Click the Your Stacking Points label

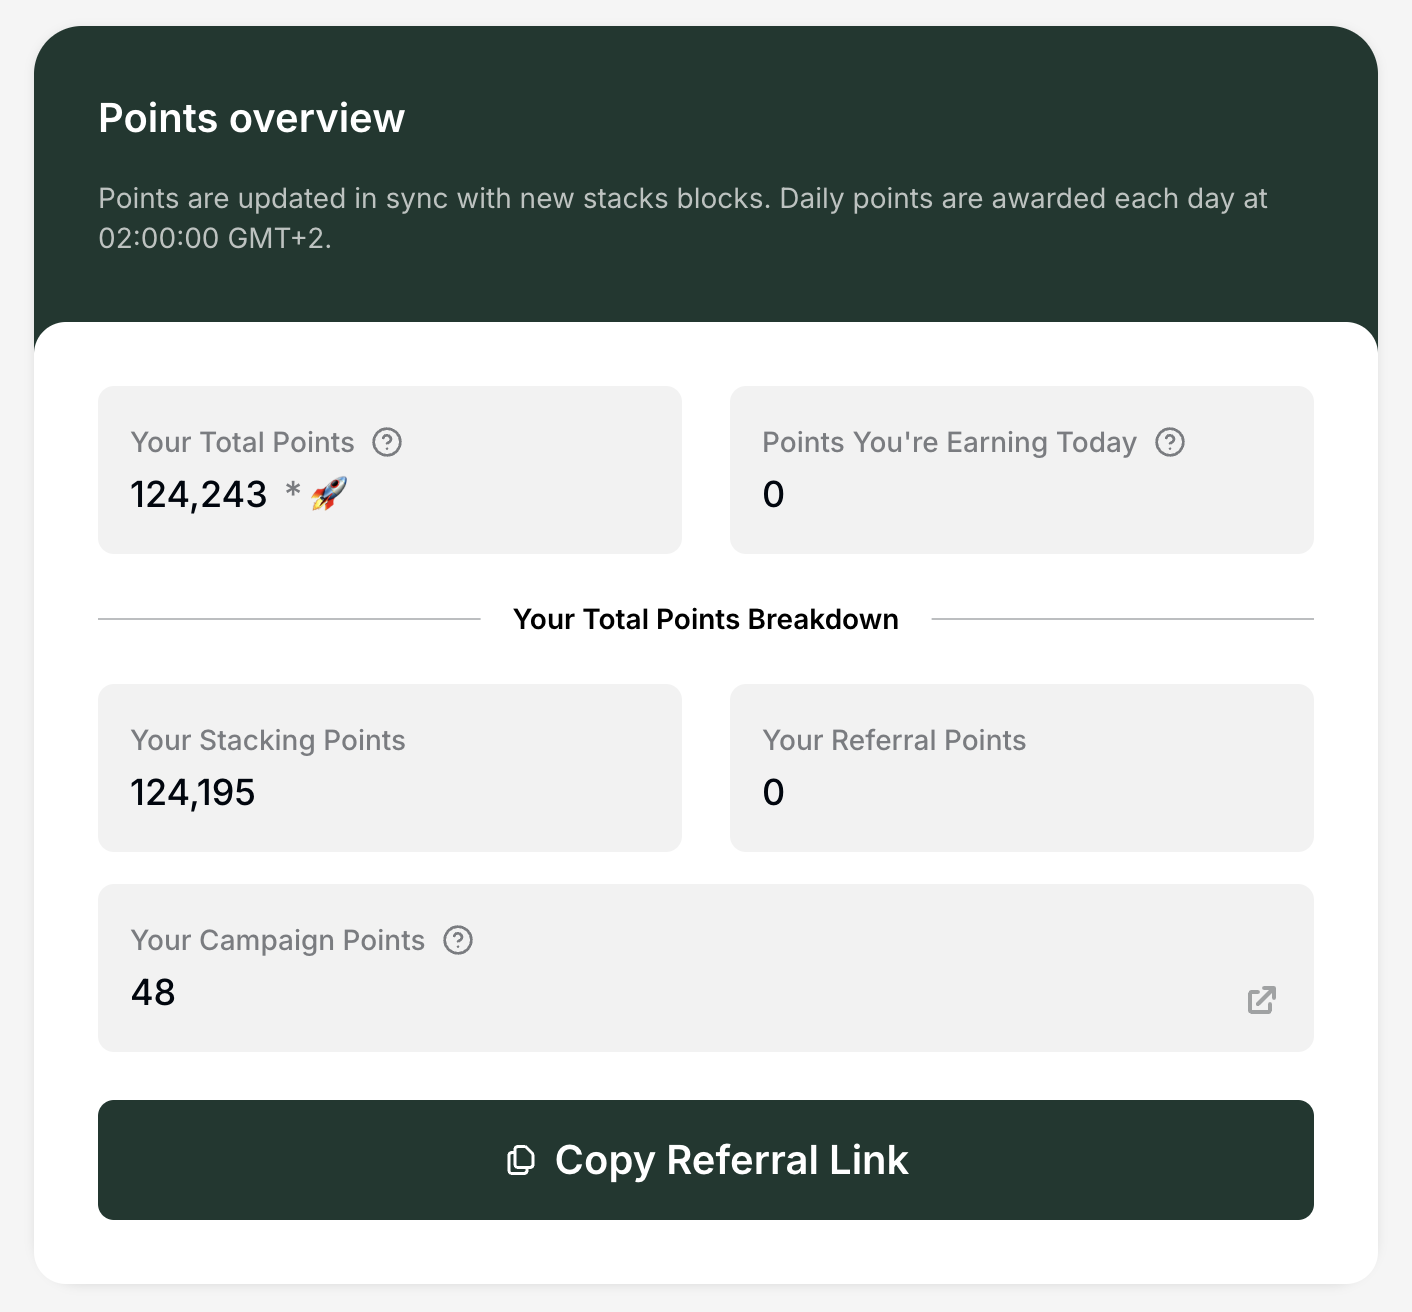pos(268,740)
